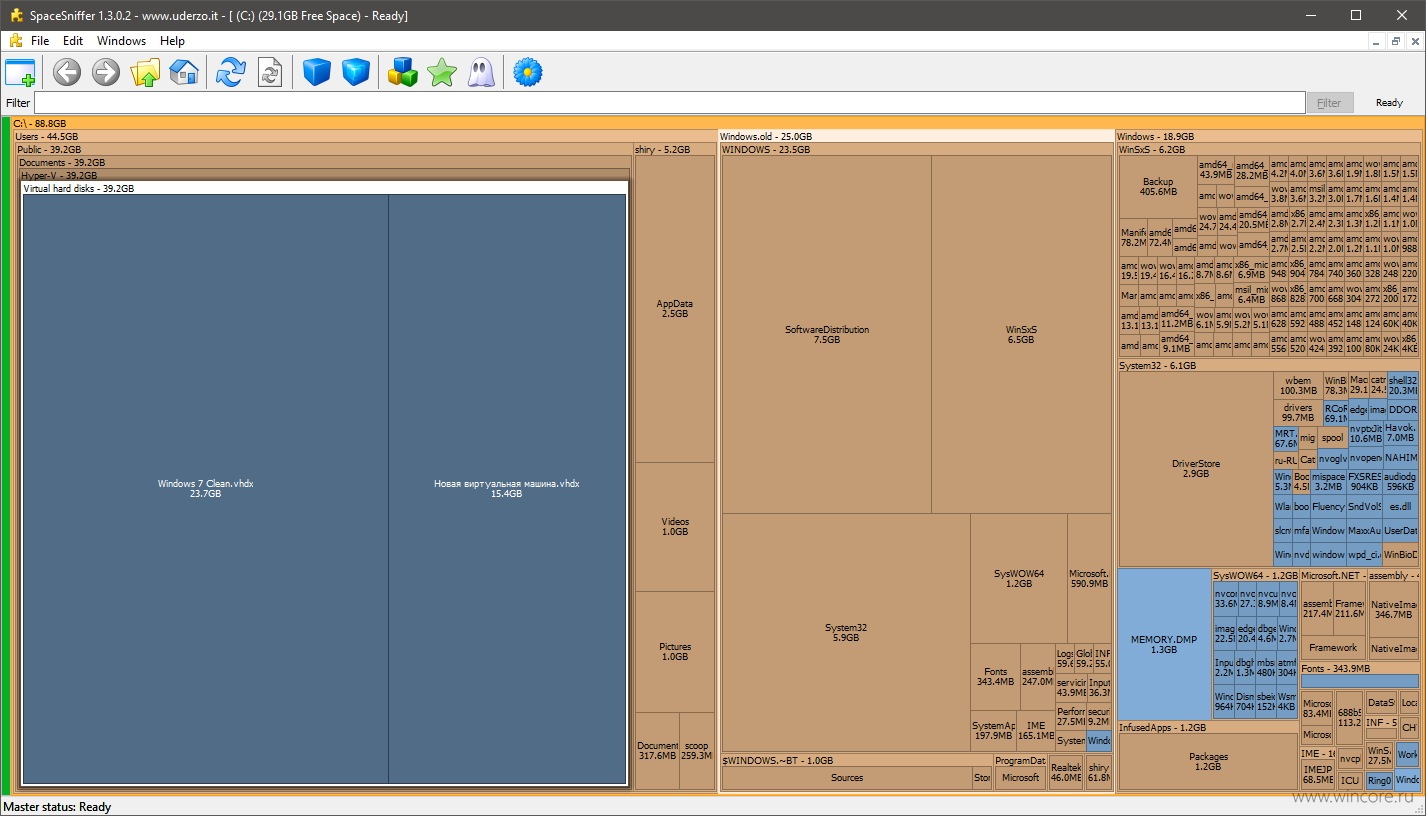
Task: Click the folder up-level icon
Action: pos(145,72)
